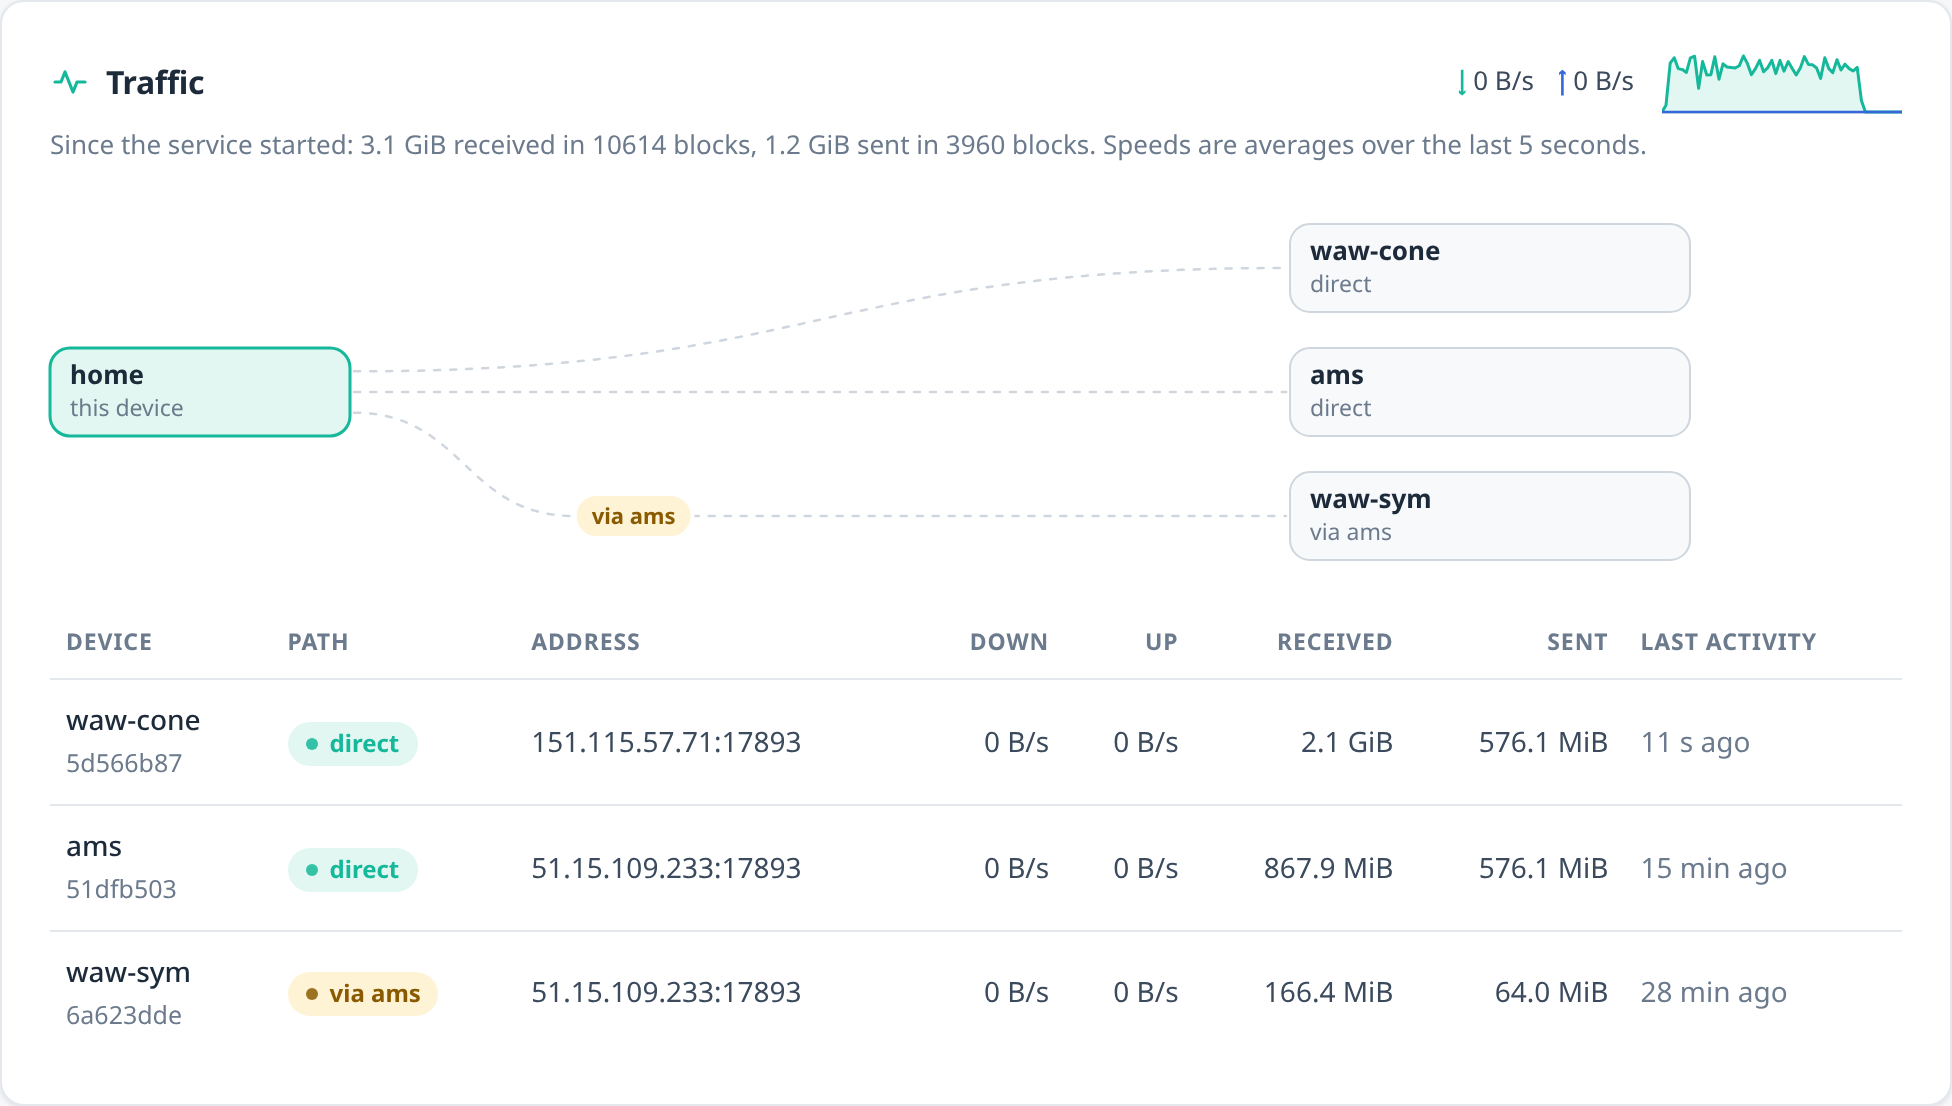Click received value 867.9 MiB
Screen dimensions: 1952x1106
click(x=1328, y=868)
